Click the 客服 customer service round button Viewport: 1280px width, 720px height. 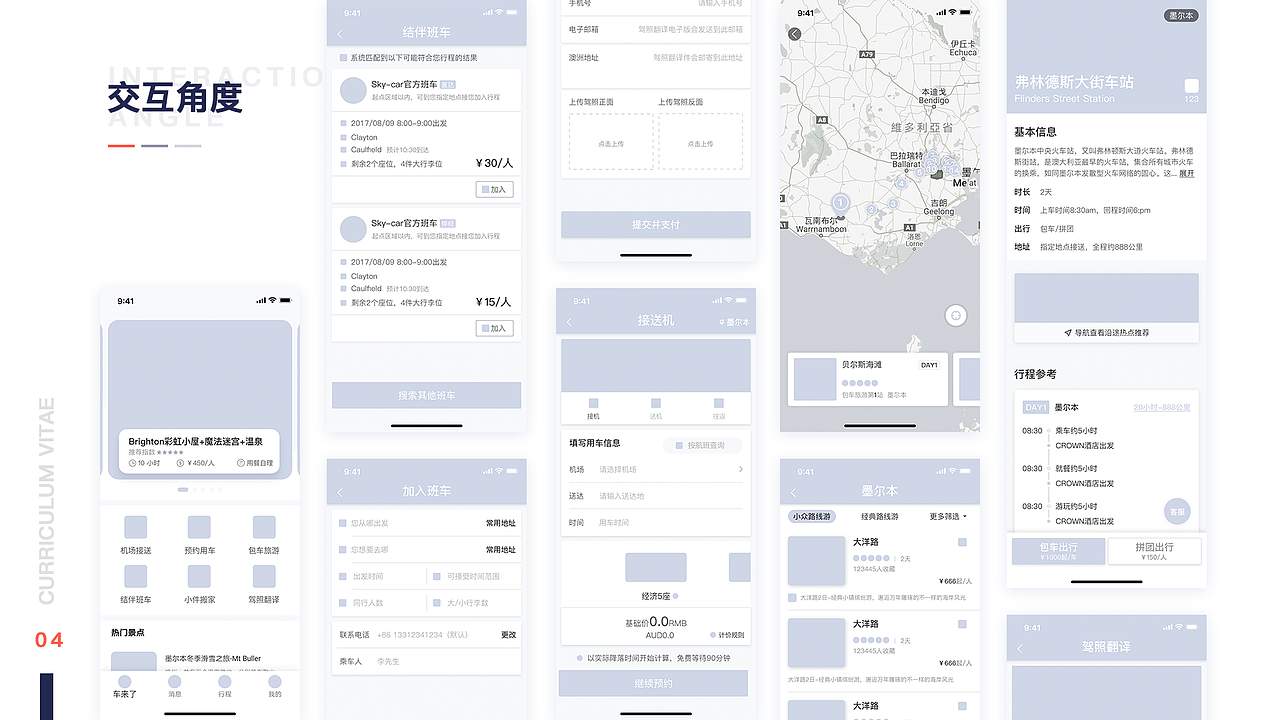[x=1177, y=511]
